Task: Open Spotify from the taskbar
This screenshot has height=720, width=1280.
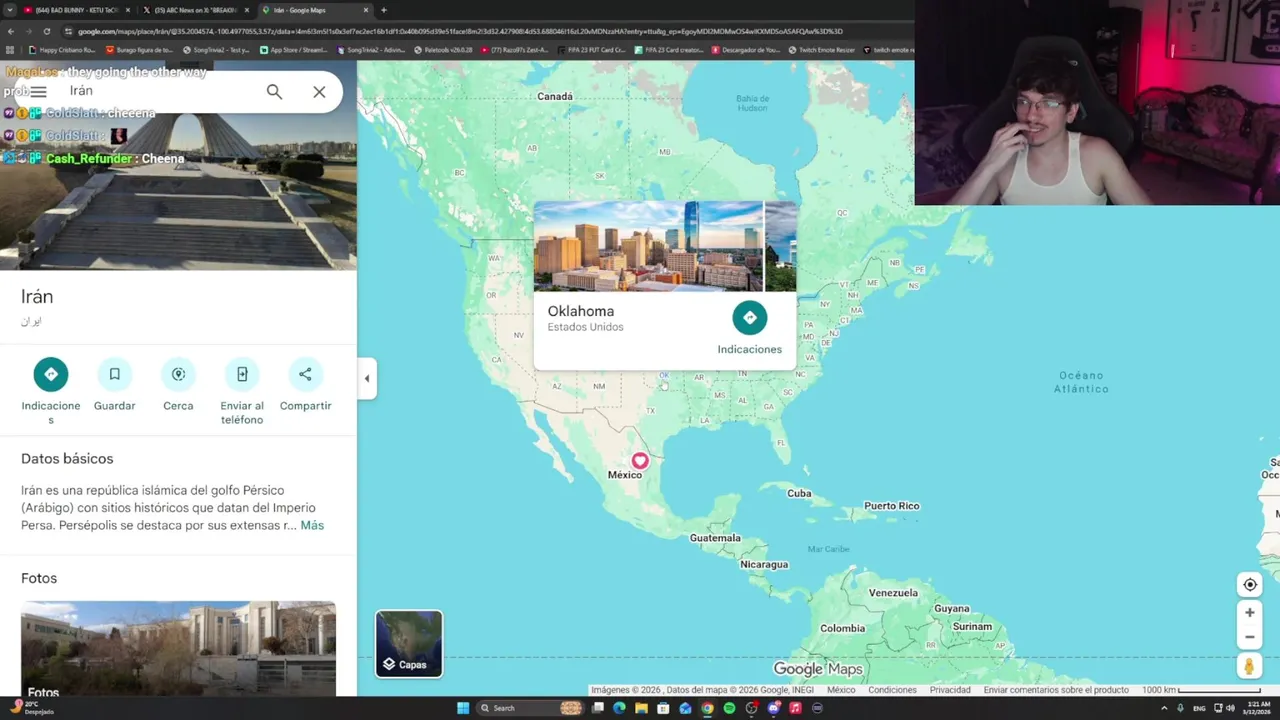Action: (x=729, y=708)
